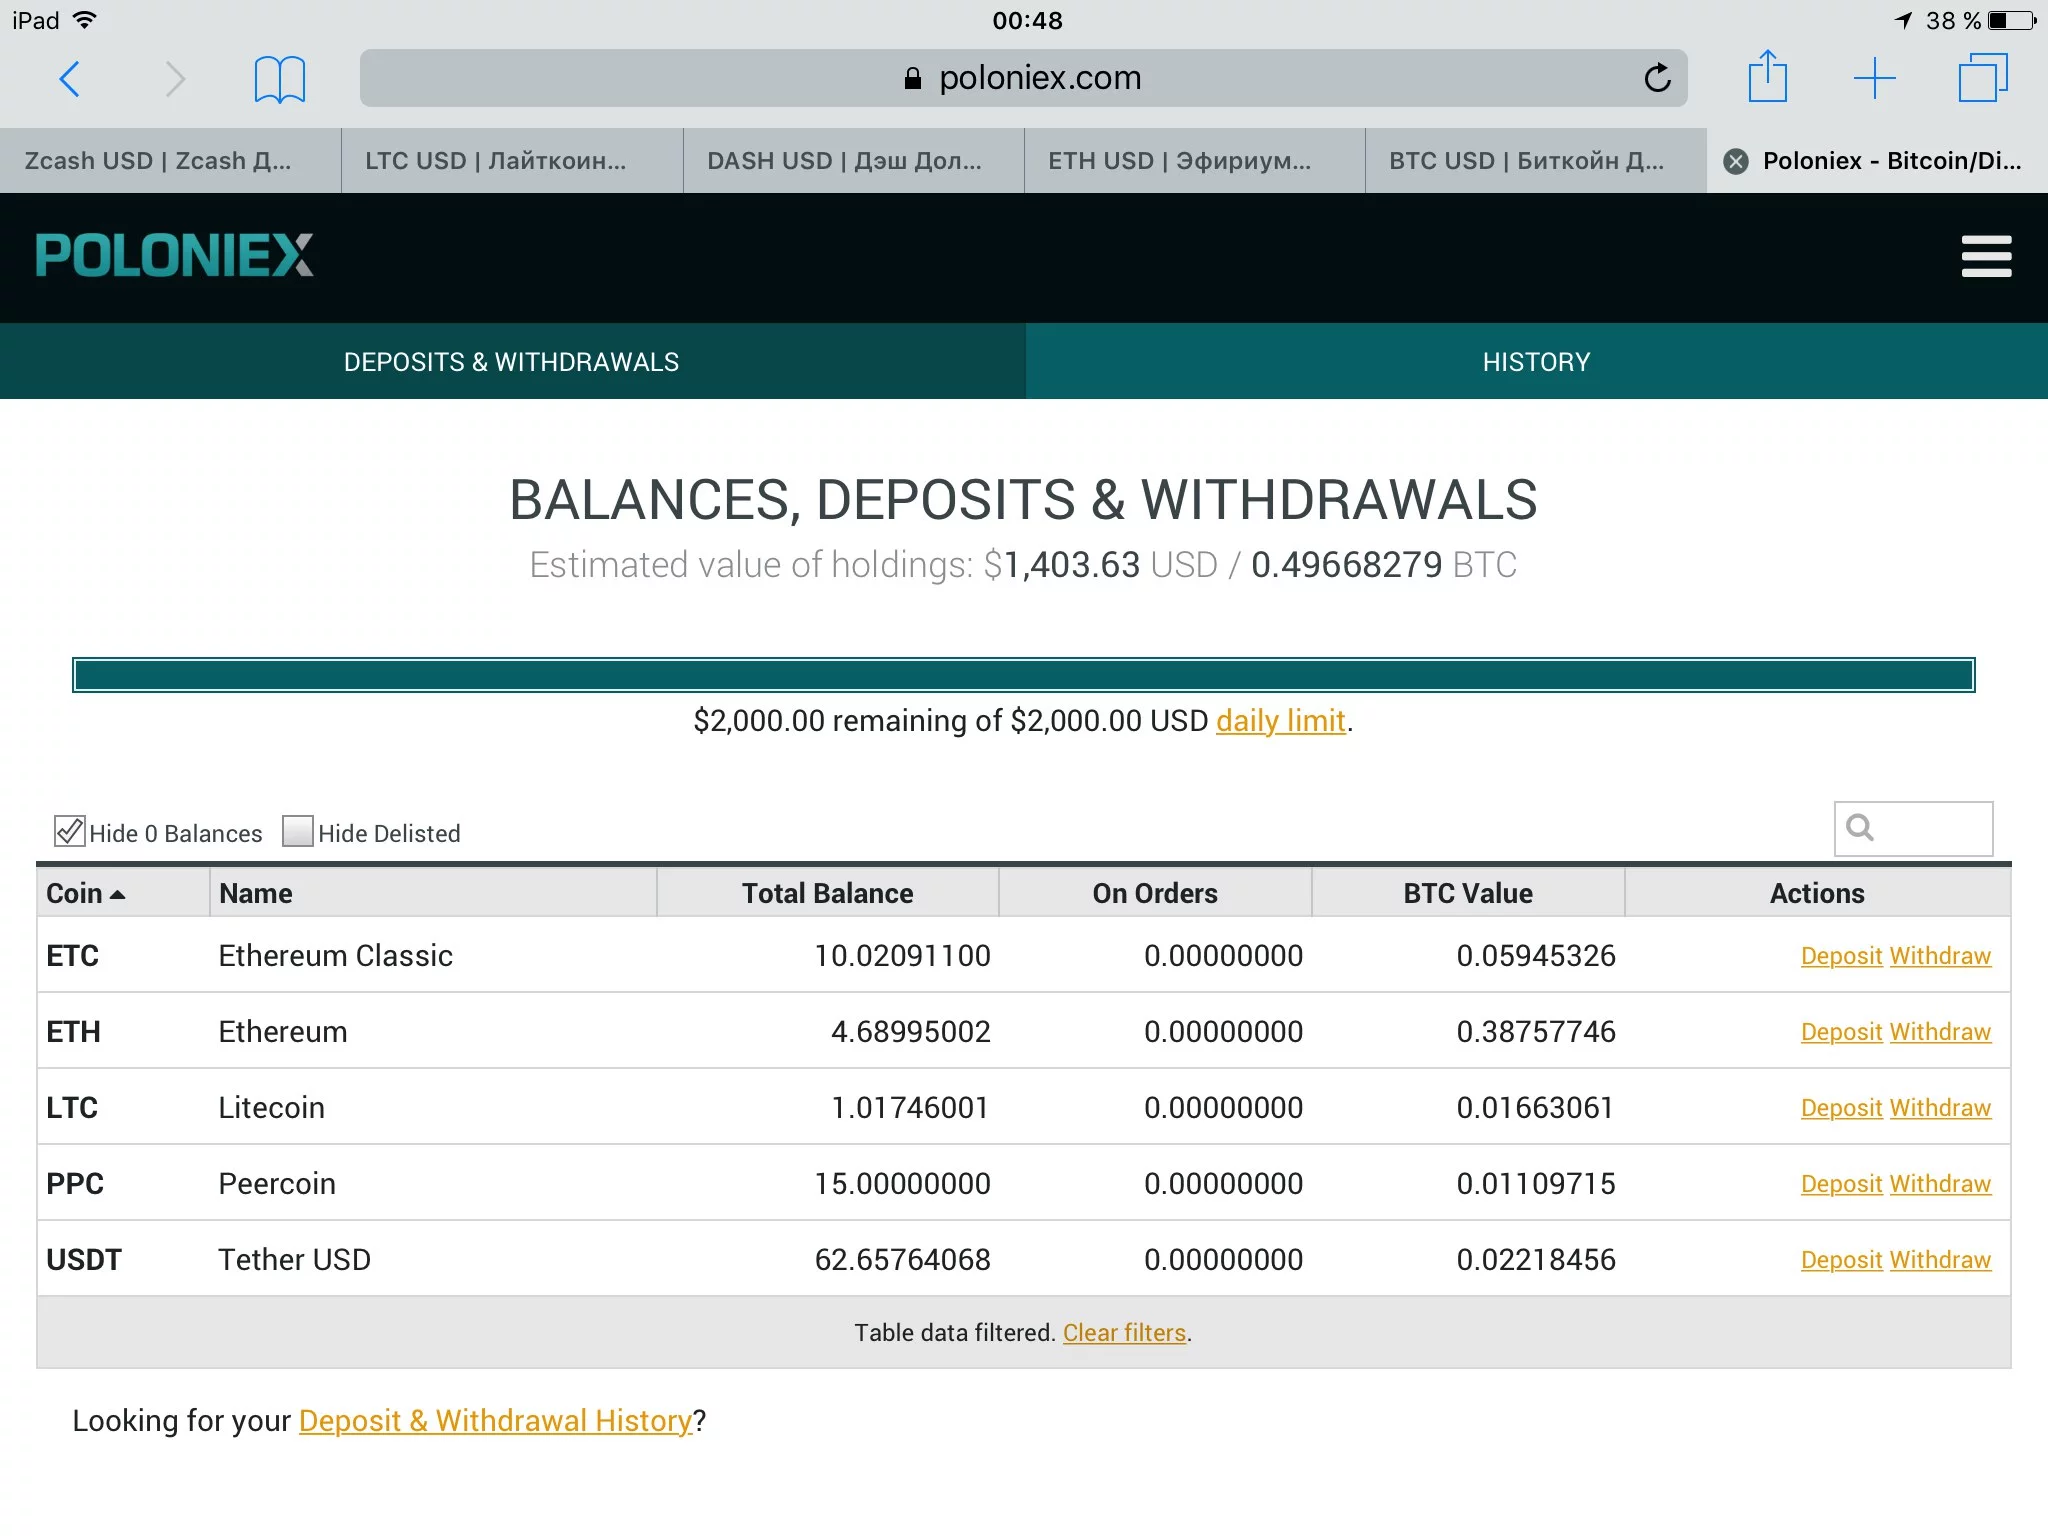Image resolution: width=2048 pixels, height=1536 pixels.
Task: Click the BTC value 0.38757746
Action: coord(1535,1032)
